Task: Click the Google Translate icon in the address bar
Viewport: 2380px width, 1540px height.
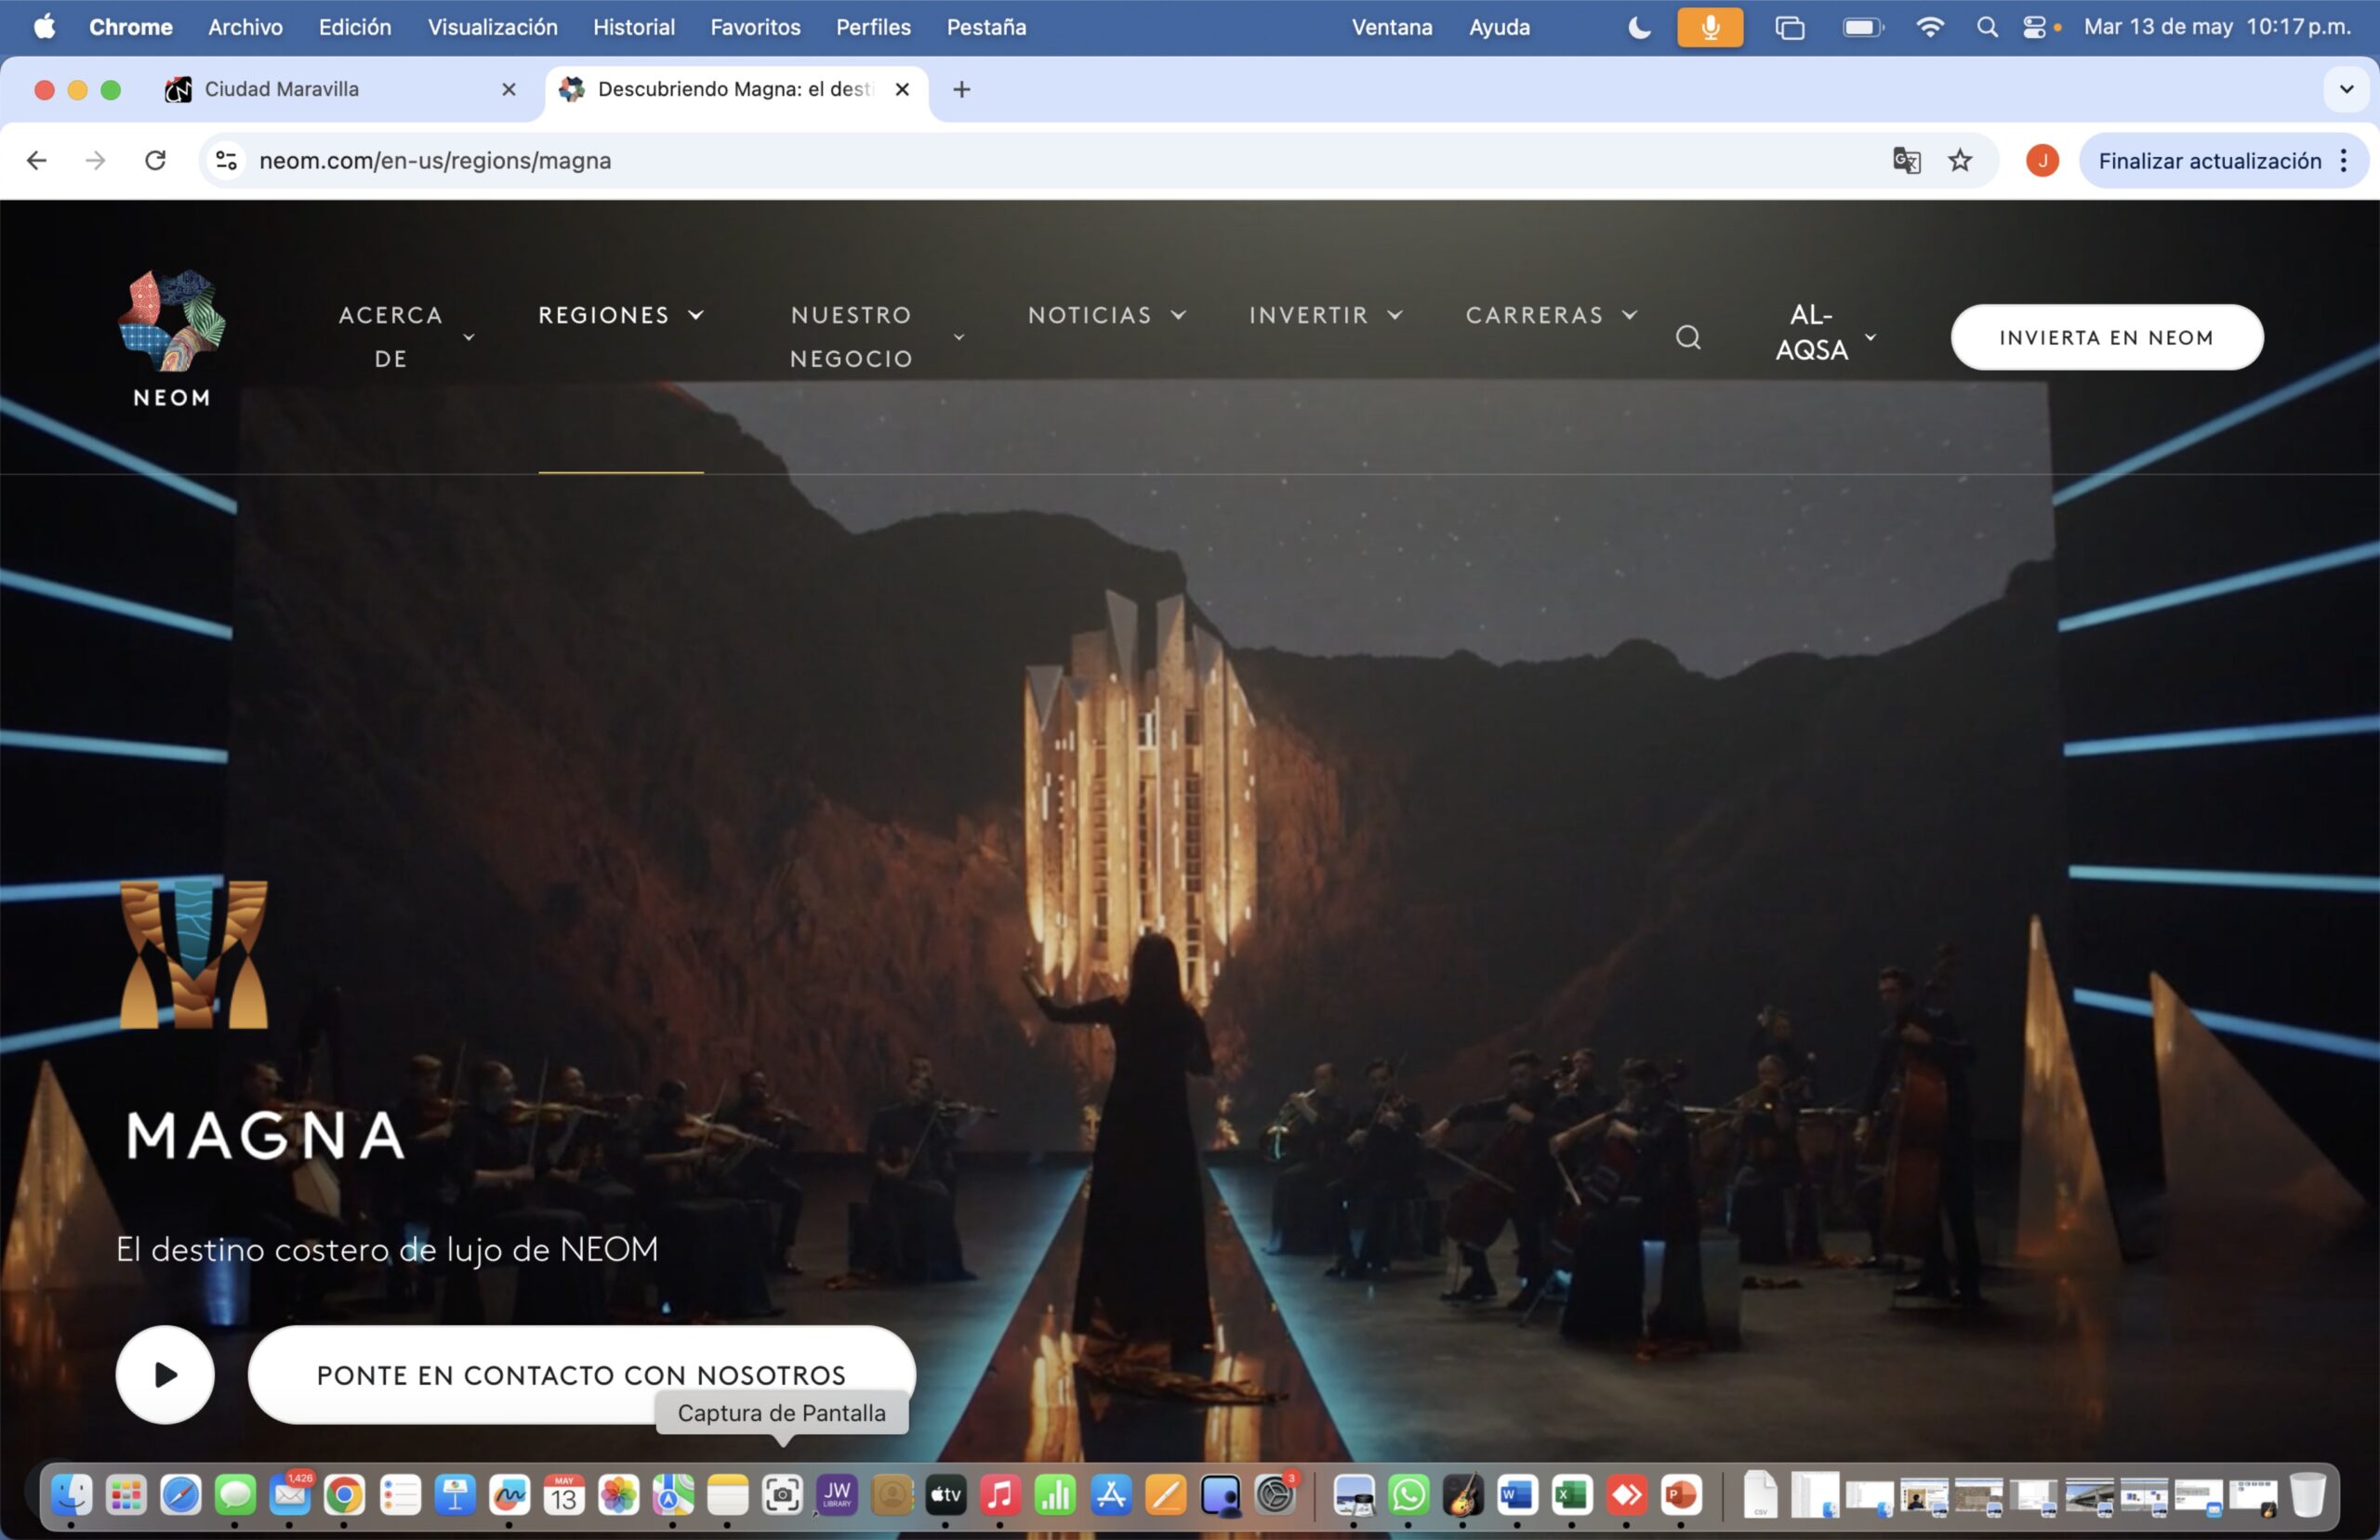Action: pyautogui.click(x=1906, y=160)
